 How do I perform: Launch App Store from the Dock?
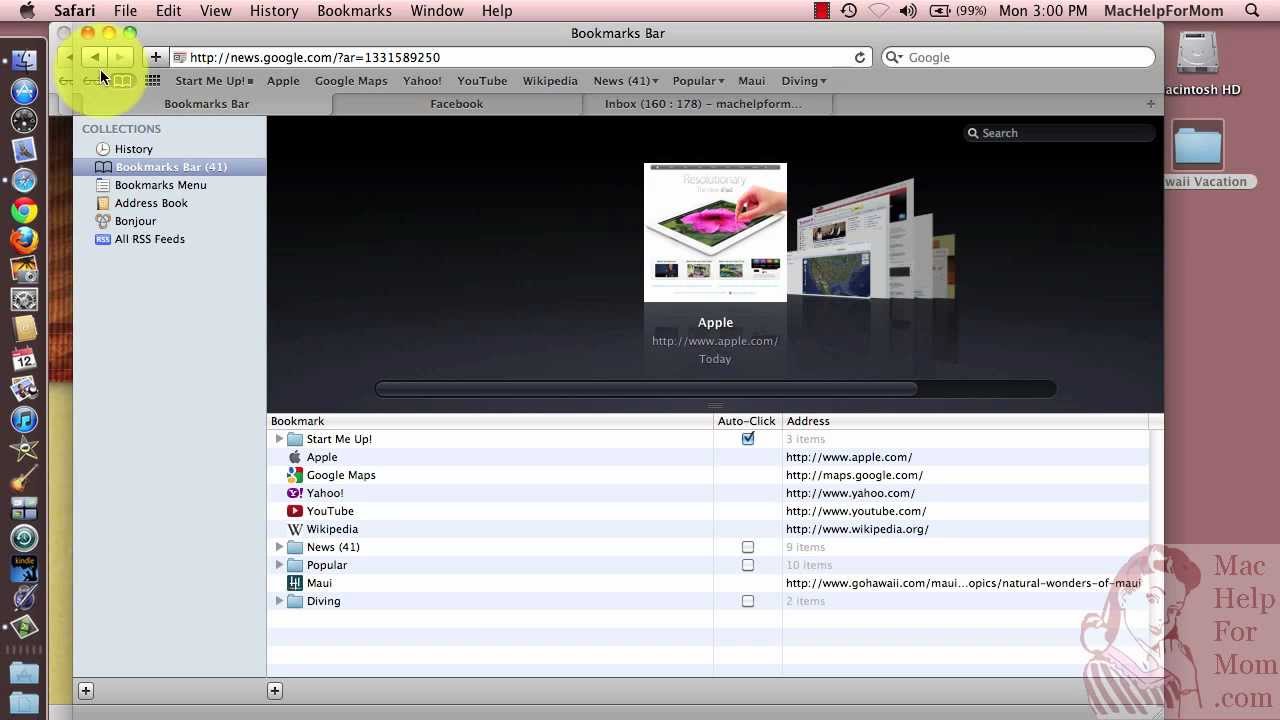pos(24,91)
